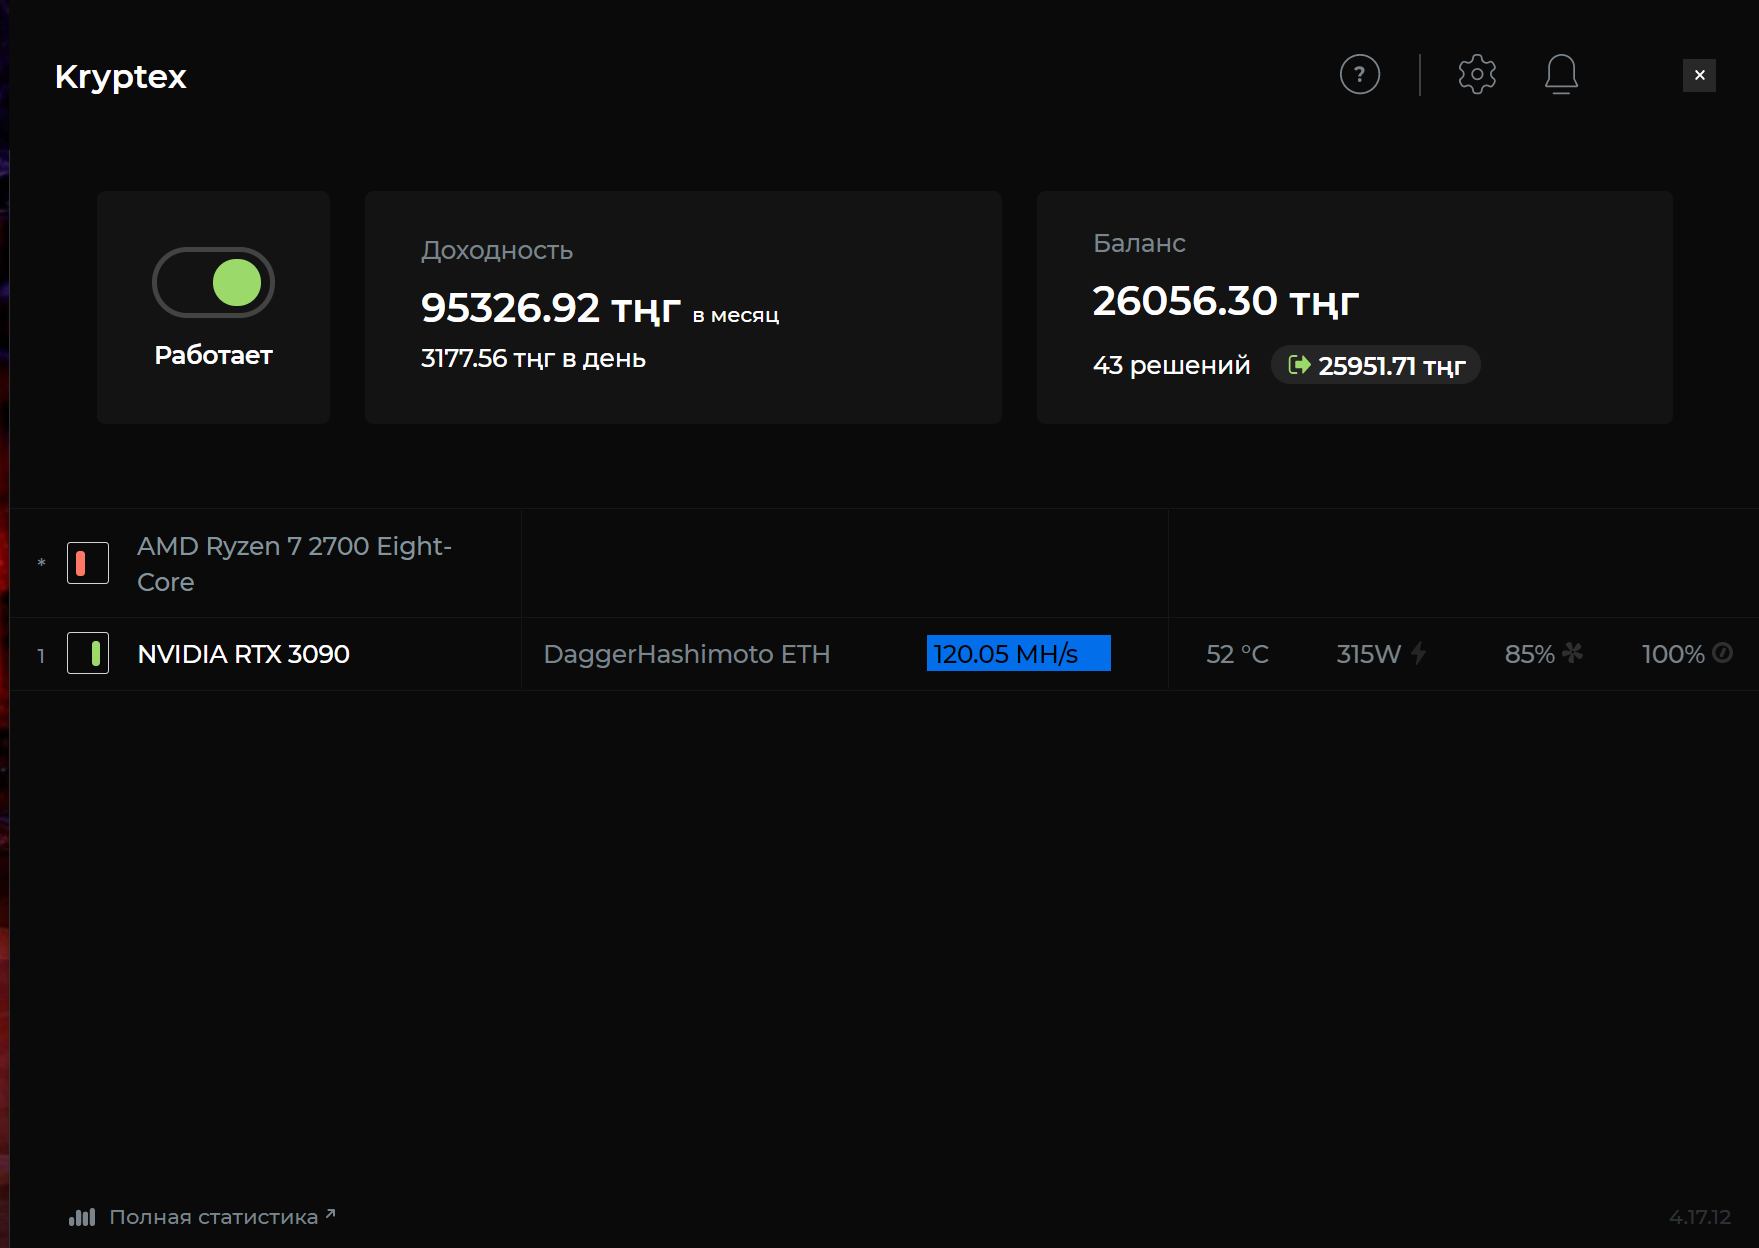This screenshot has width=1759, height=1248.
Task: Click the Kryptex logo title
Action: (121, 77)
